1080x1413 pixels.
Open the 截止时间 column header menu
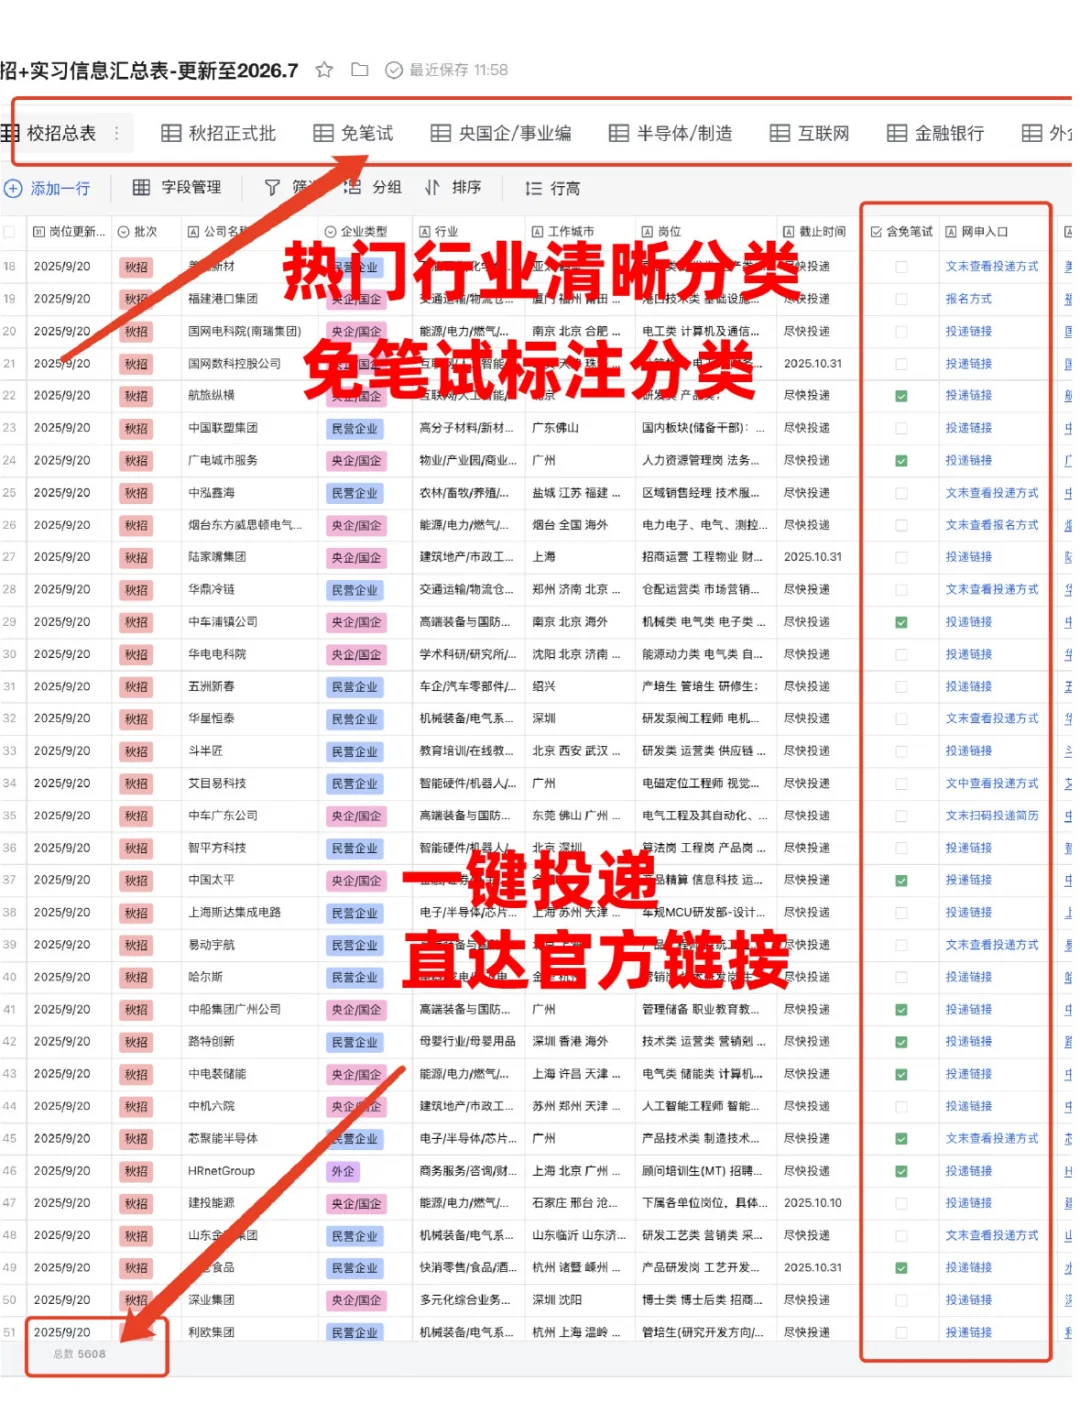pyautogui.click(x=817, y=232)
